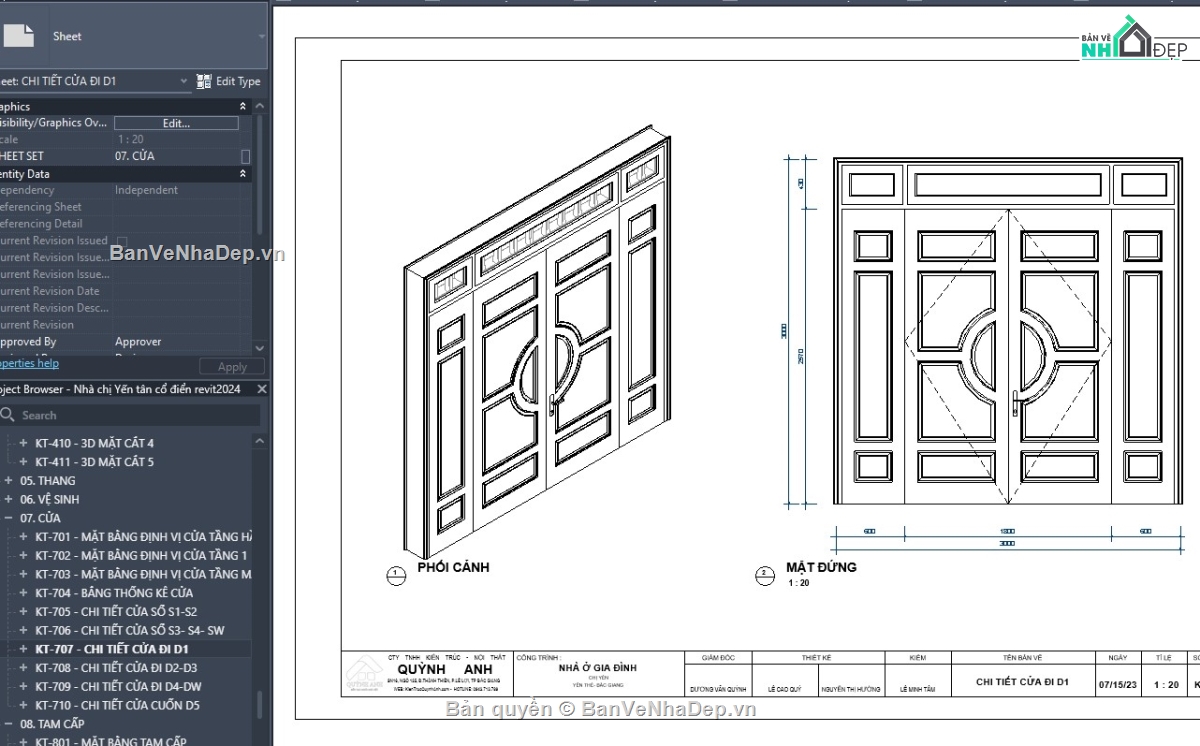
Task: Expand sheet KT-705 - CHI TIẾT CỬA SỔ S1-S2
Action: pos(24,612)
